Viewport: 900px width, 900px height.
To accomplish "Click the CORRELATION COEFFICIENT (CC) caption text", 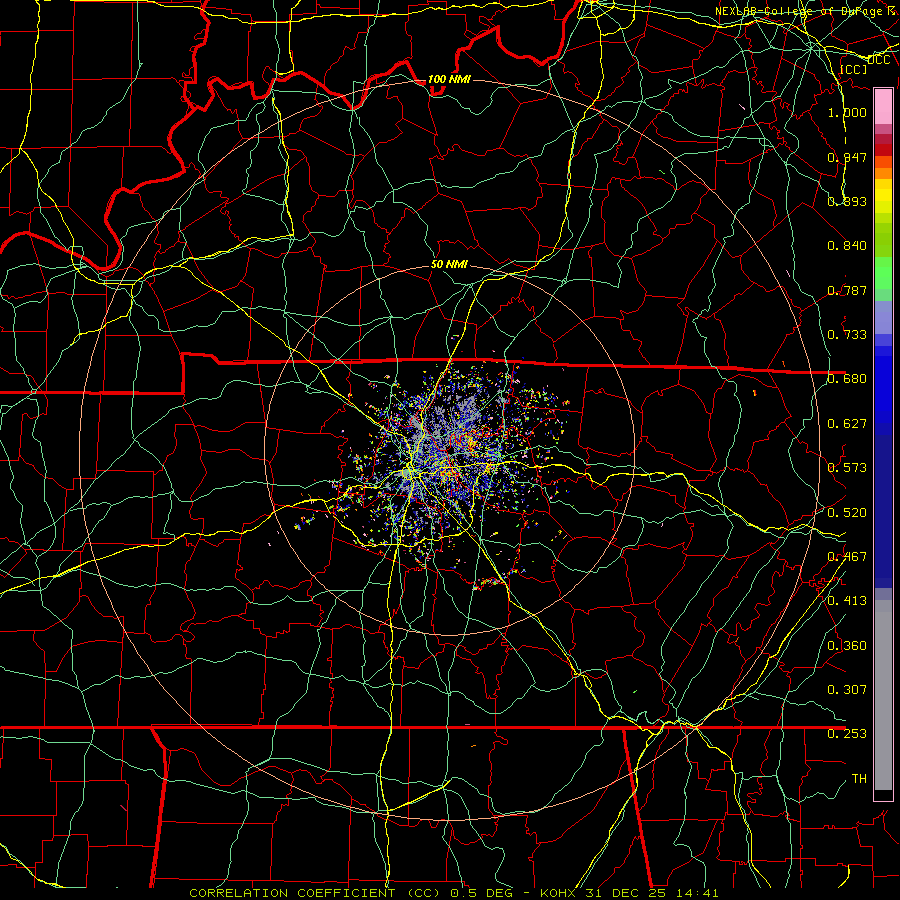I will pos(315,893).
